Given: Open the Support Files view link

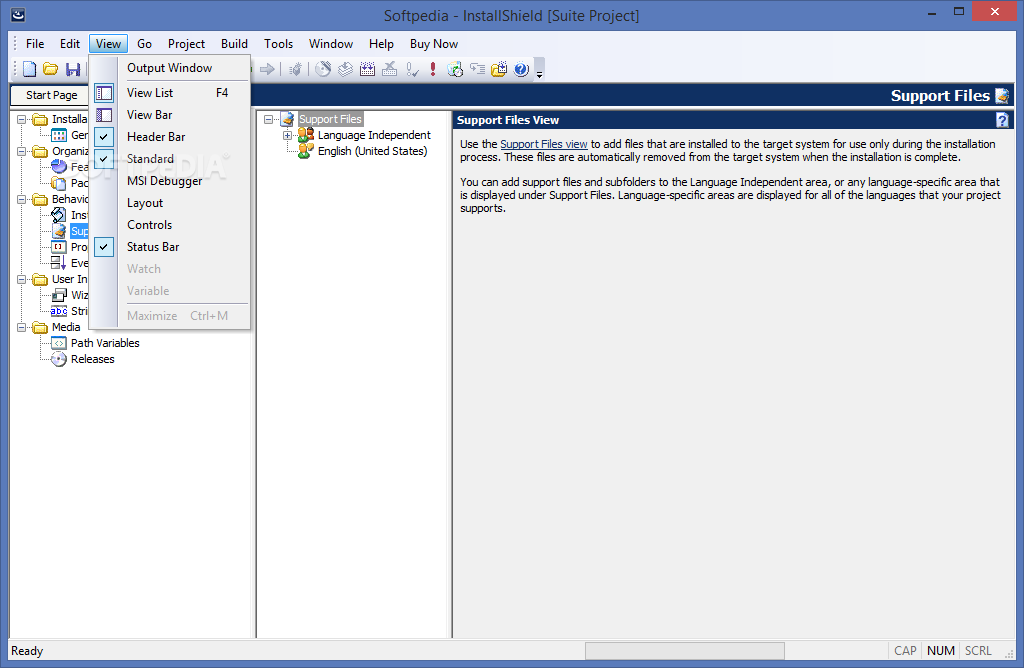Looking at the screenshot, I should pos(544,144).
